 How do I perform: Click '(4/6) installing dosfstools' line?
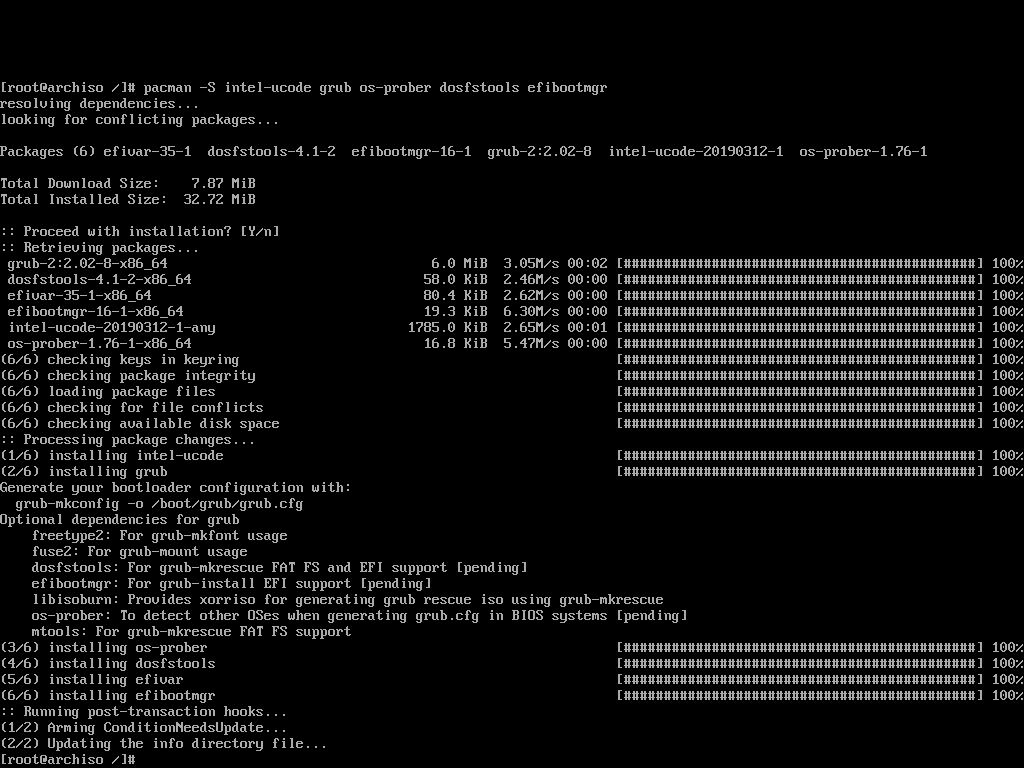click(x=108, y=664)
